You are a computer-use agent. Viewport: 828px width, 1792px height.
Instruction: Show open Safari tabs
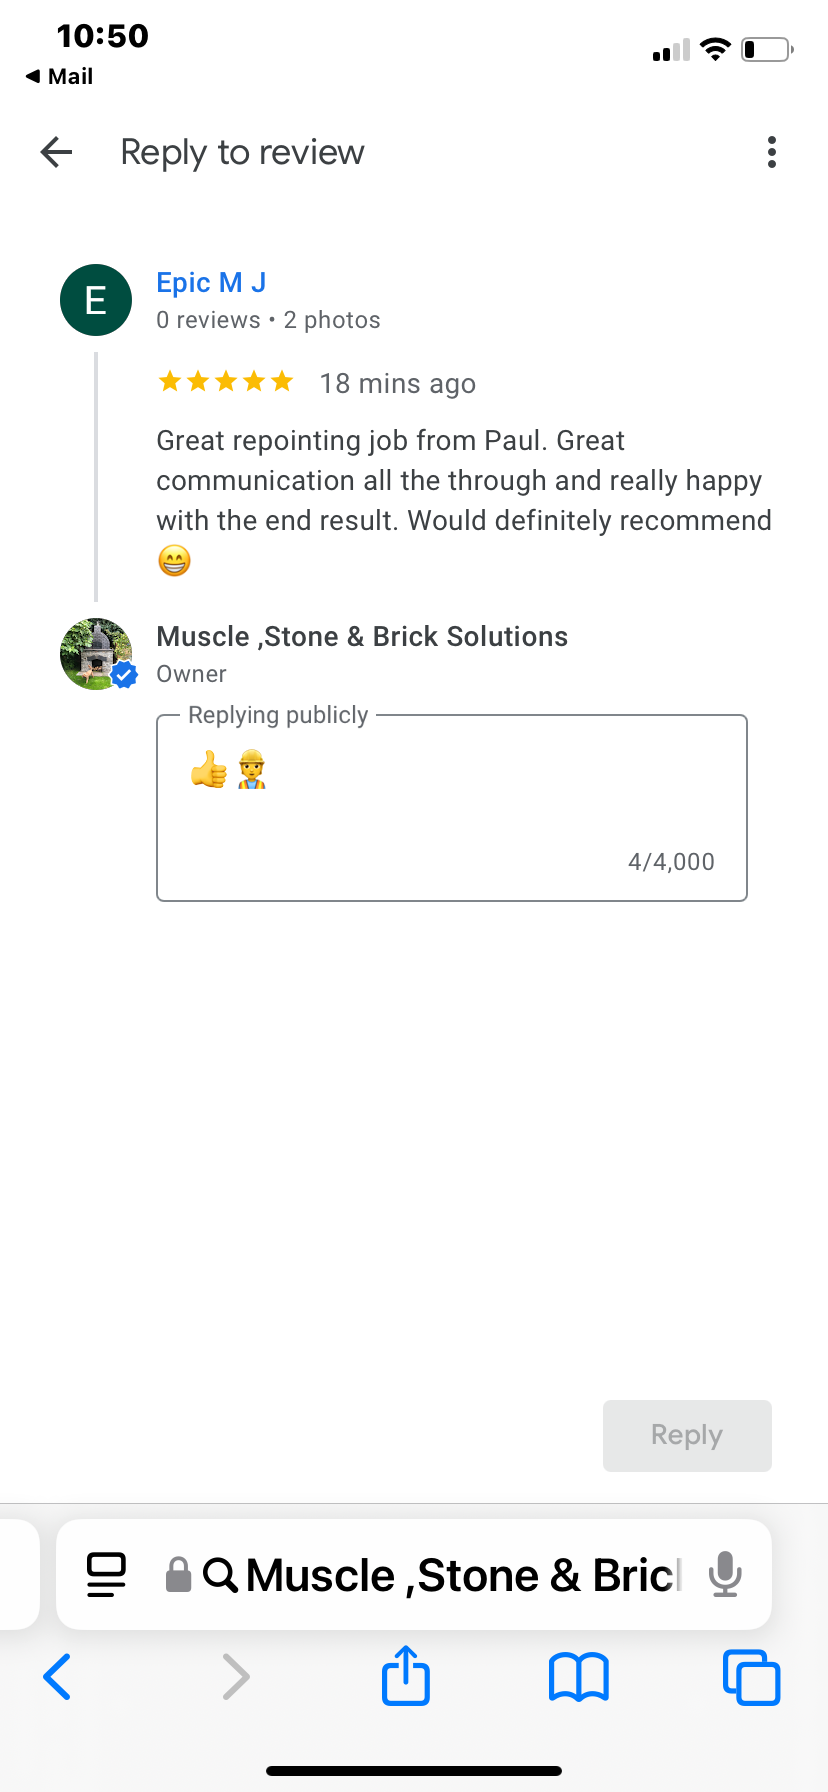coord(751,1677)
